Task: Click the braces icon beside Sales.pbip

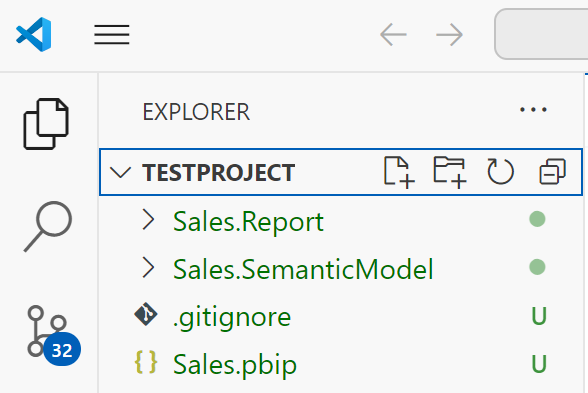Action: [x=146, y=362]
